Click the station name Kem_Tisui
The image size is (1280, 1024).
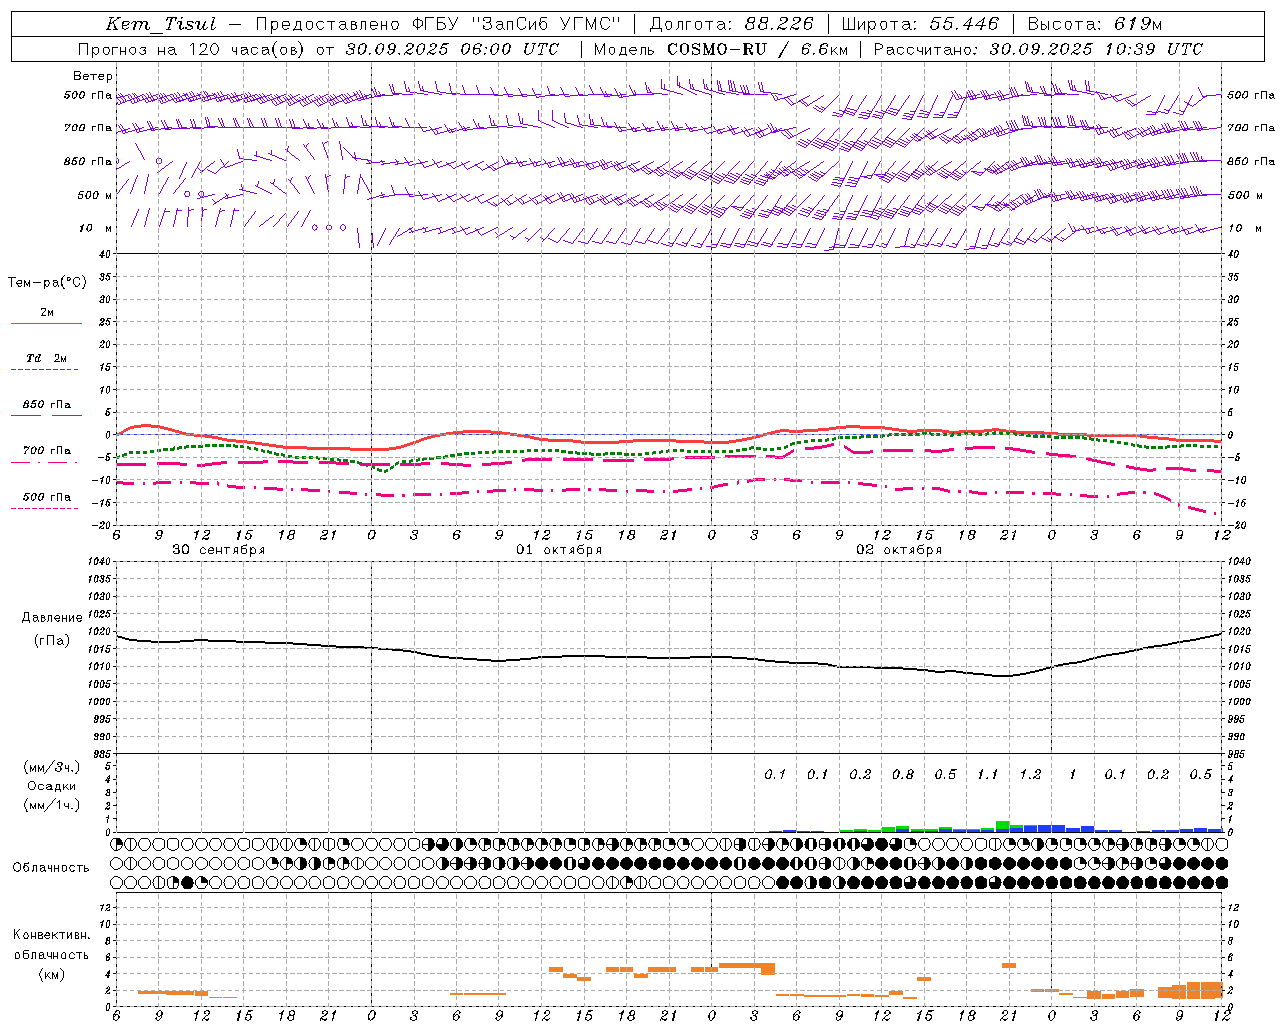[x=161, y=24]
